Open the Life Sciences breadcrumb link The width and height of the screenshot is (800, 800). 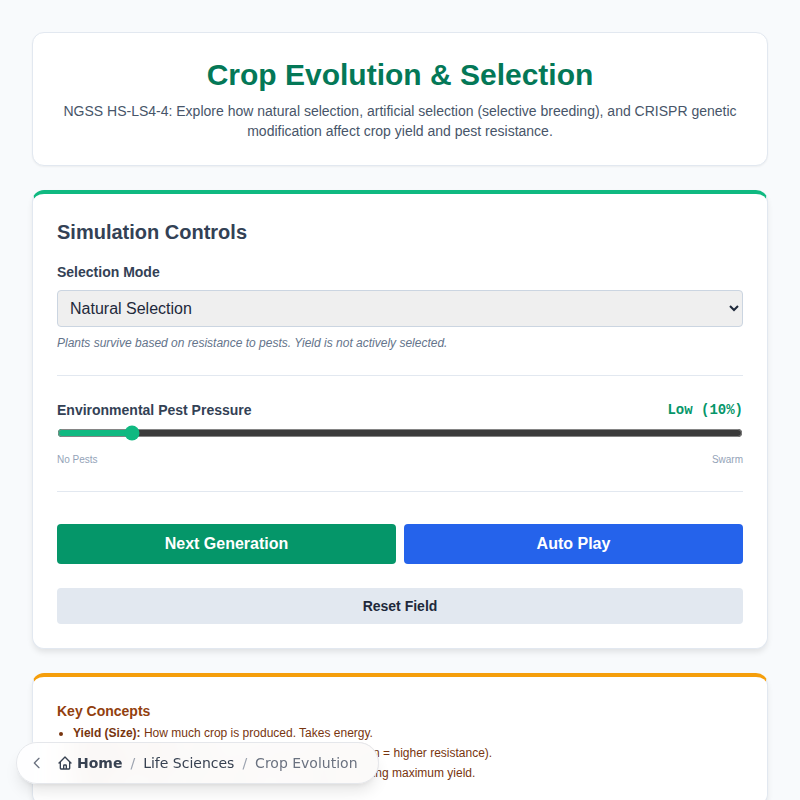tap(189, 762)
